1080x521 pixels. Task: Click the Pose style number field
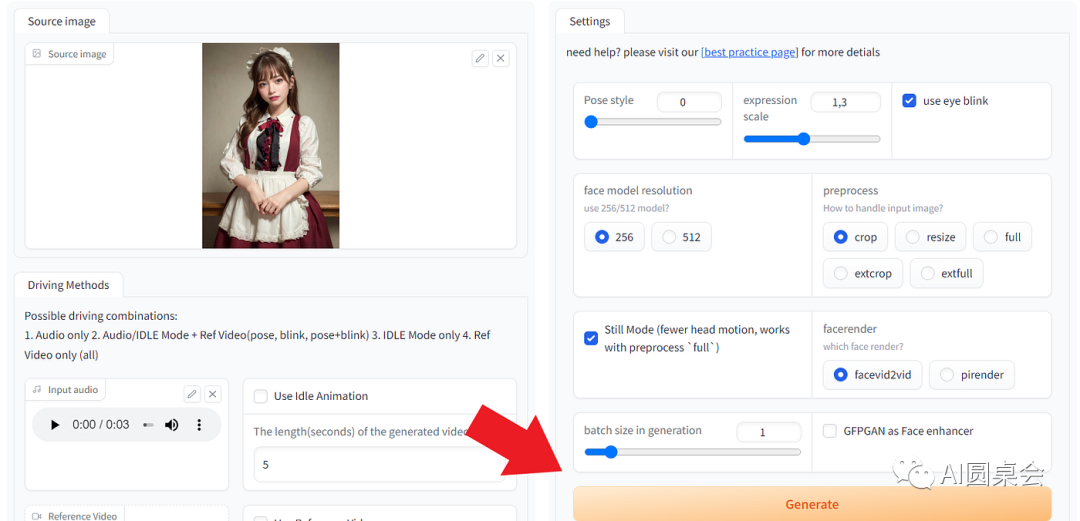coord(689,102)
